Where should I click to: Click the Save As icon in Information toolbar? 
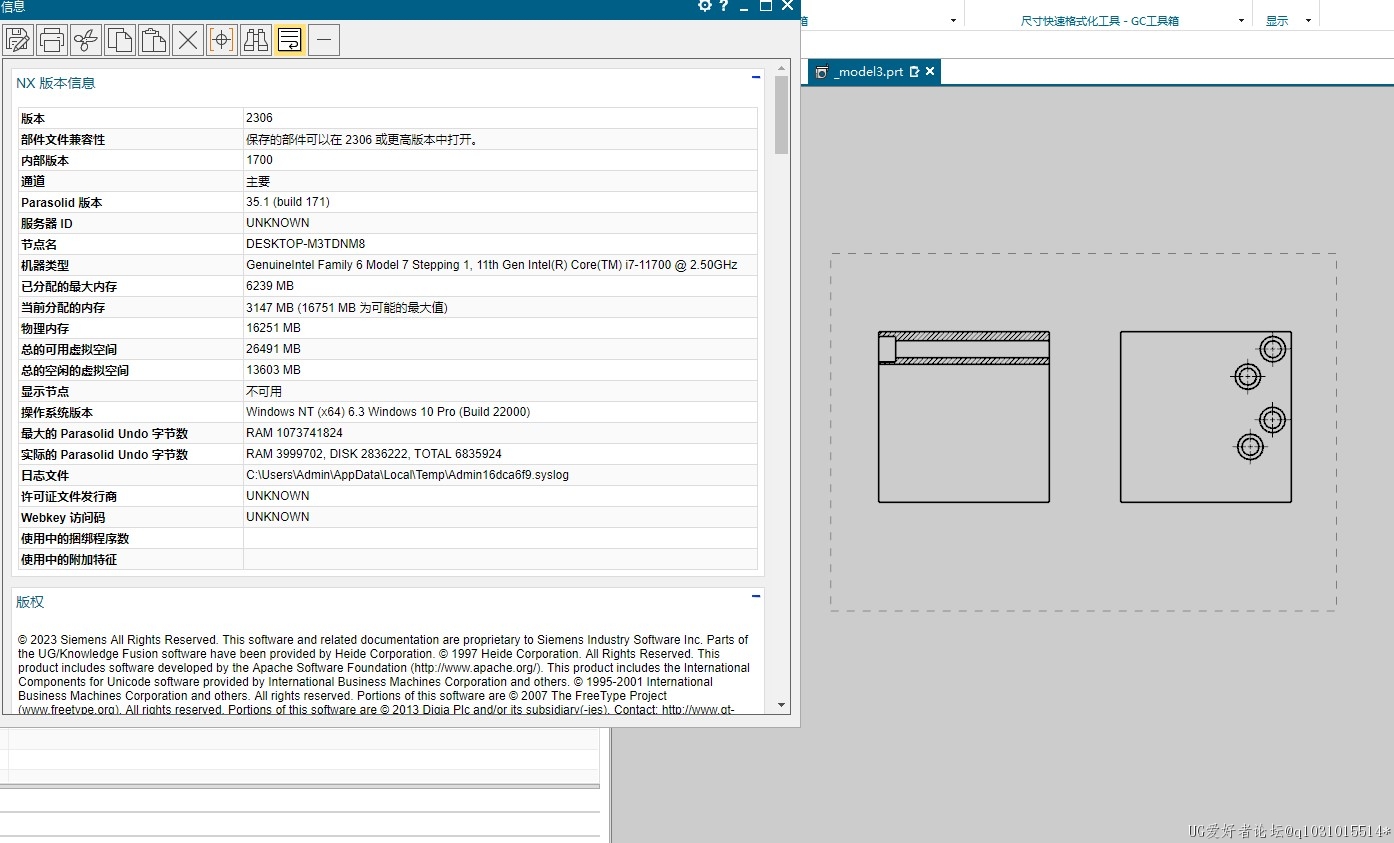point(18,40)
